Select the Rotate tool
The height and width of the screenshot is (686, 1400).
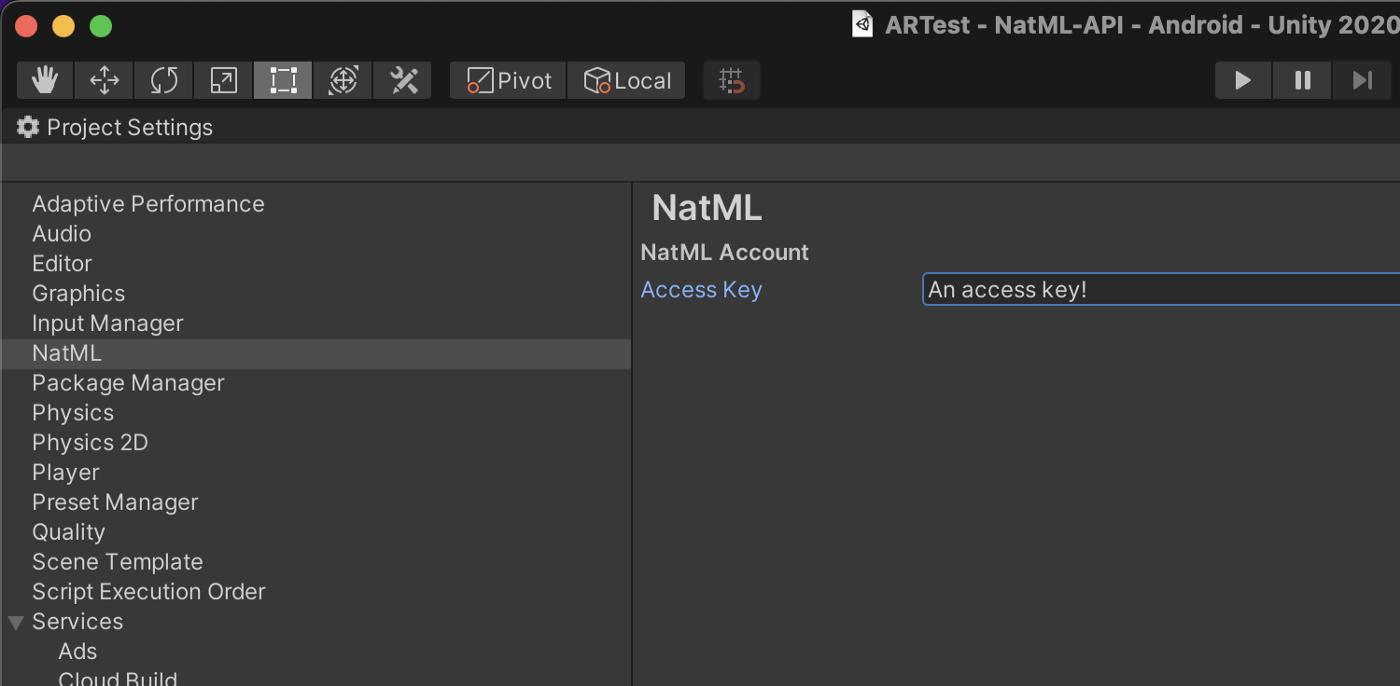pos(164,80)
